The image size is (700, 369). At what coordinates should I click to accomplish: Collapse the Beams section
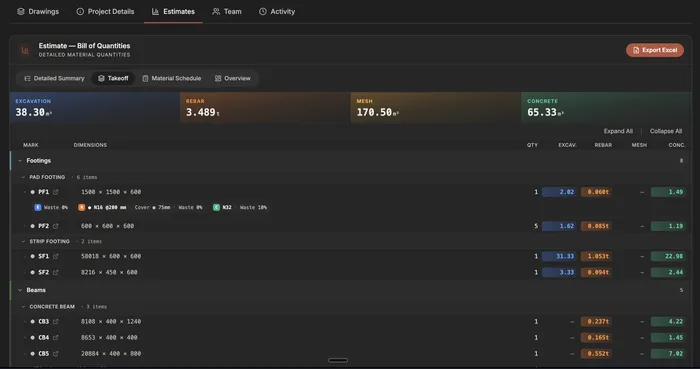[x=20, y=290]
